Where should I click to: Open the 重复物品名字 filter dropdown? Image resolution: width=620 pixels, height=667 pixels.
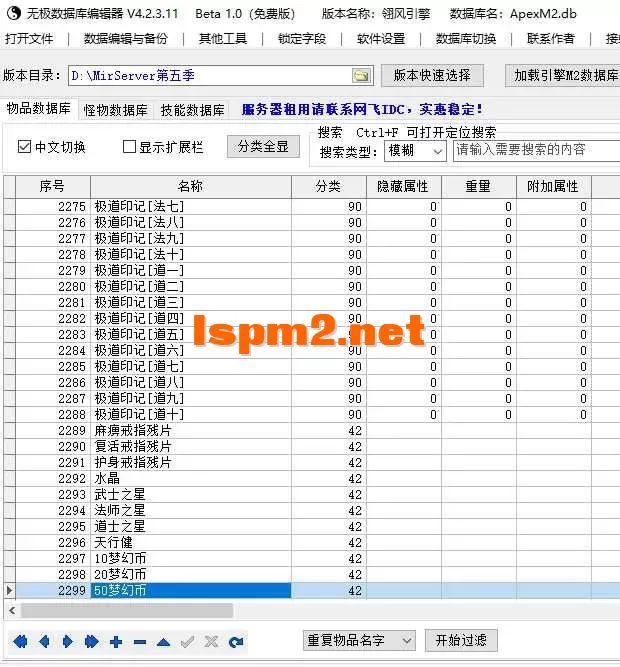(x=359, y=640)
